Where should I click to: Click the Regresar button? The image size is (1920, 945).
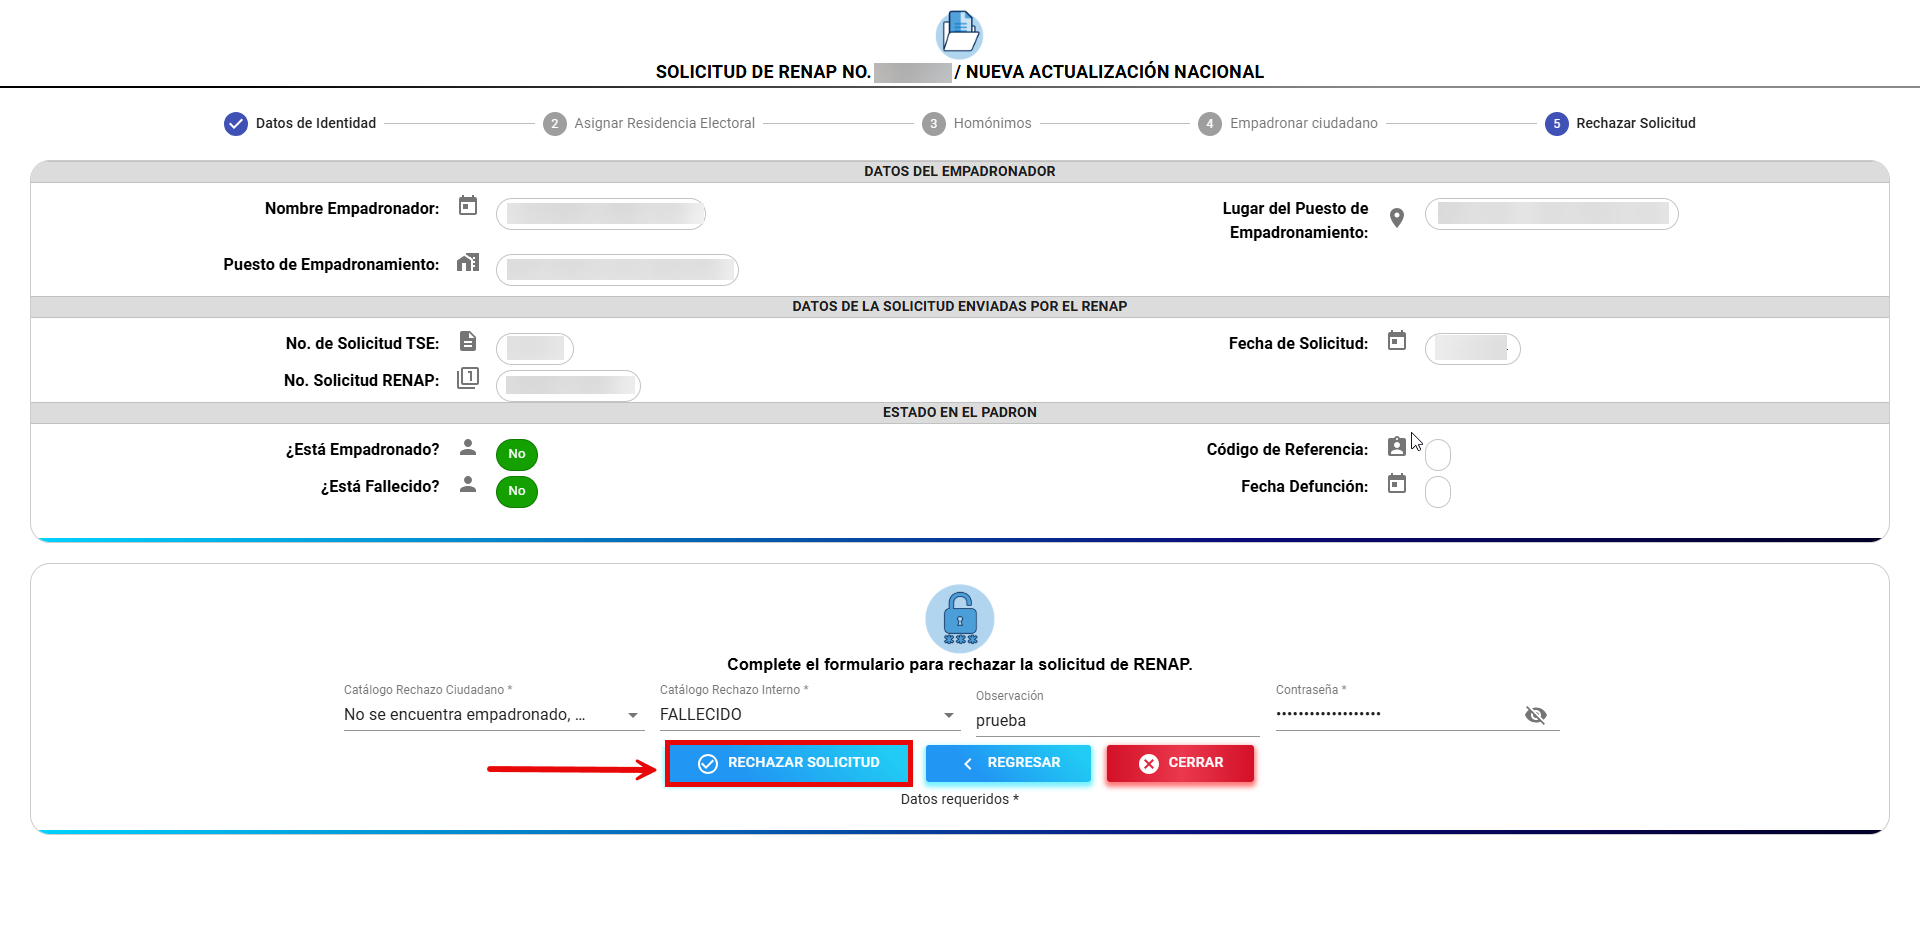coord(1008,763)
